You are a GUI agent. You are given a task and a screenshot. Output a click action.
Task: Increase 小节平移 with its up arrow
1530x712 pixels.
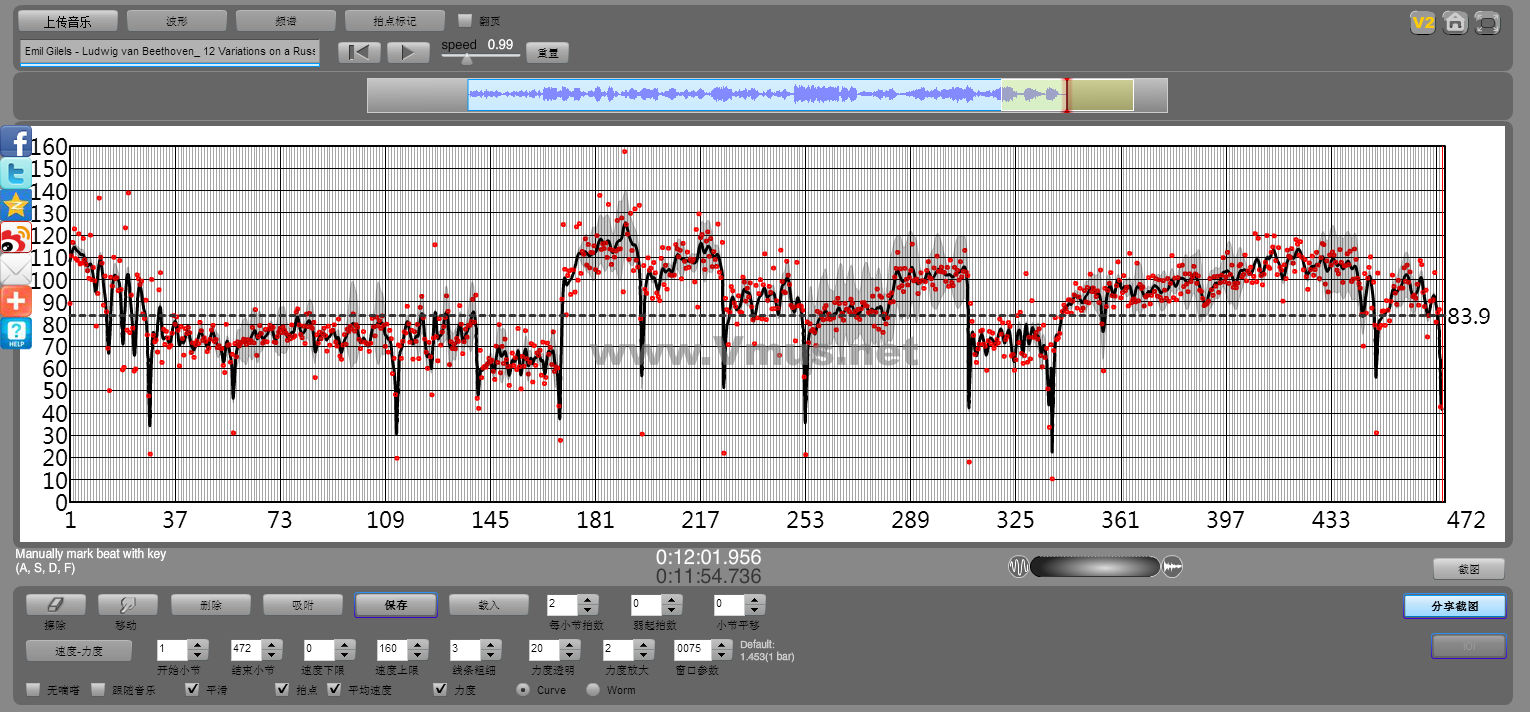[756, 600]
